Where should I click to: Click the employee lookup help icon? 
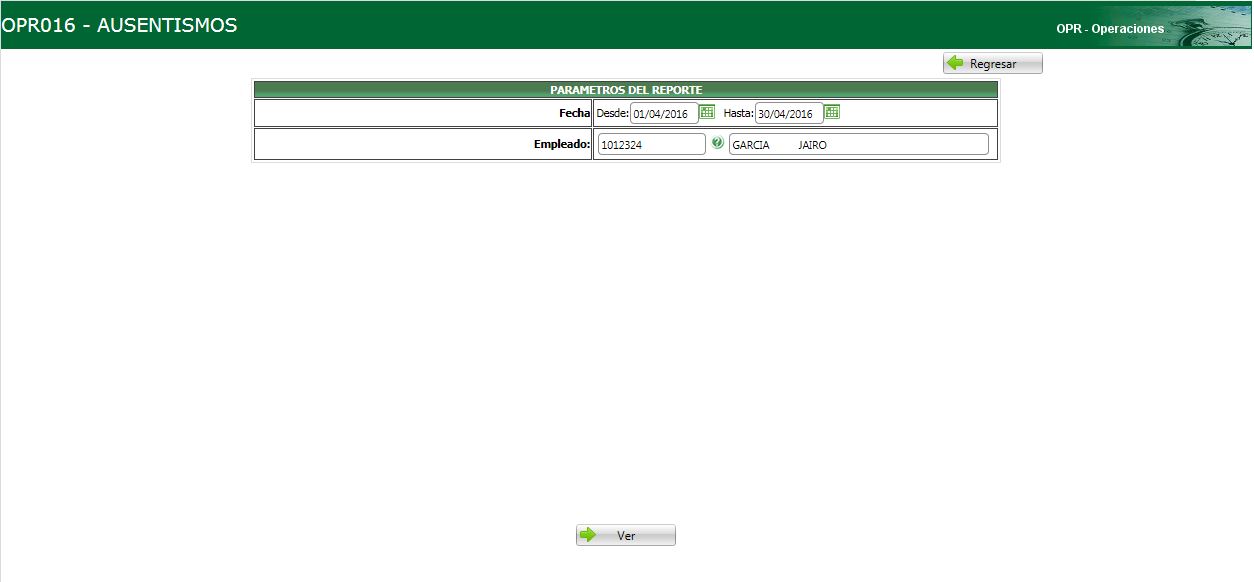[x=717, y=143]
